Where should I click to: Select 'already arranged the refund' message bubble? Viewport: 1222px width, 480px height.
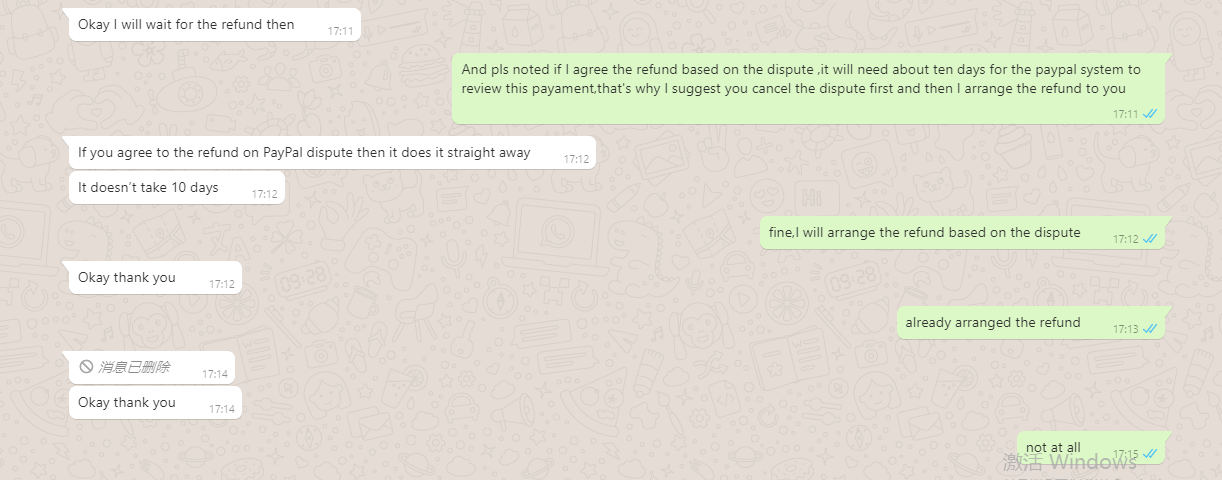click(1031, 323)
